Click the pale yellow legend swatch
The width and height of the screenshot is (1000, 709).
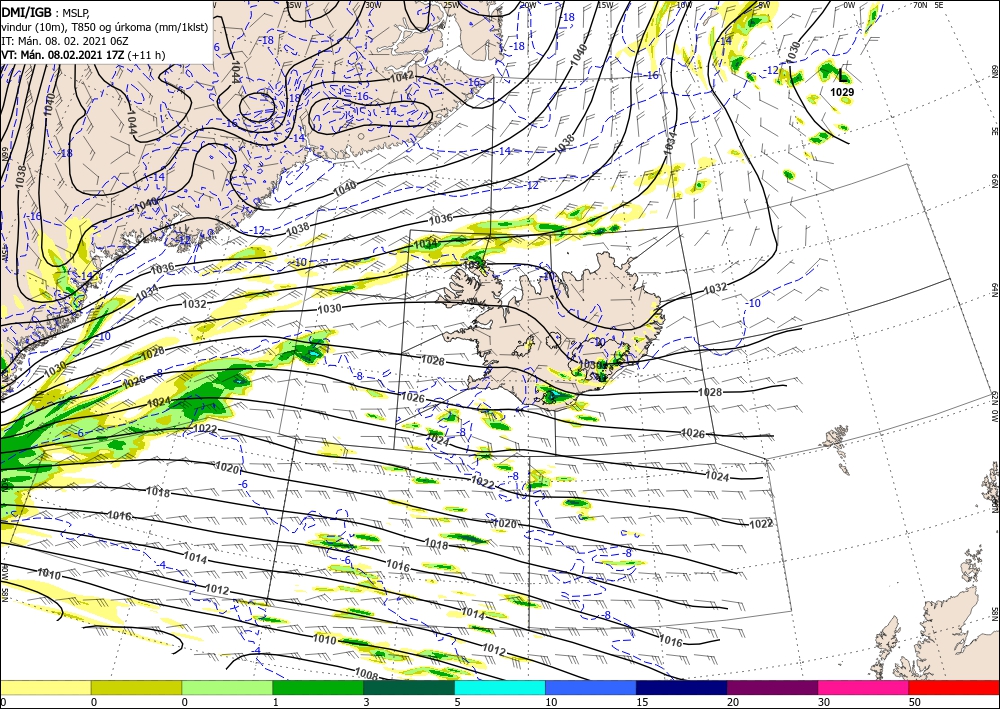click(45, 687)
